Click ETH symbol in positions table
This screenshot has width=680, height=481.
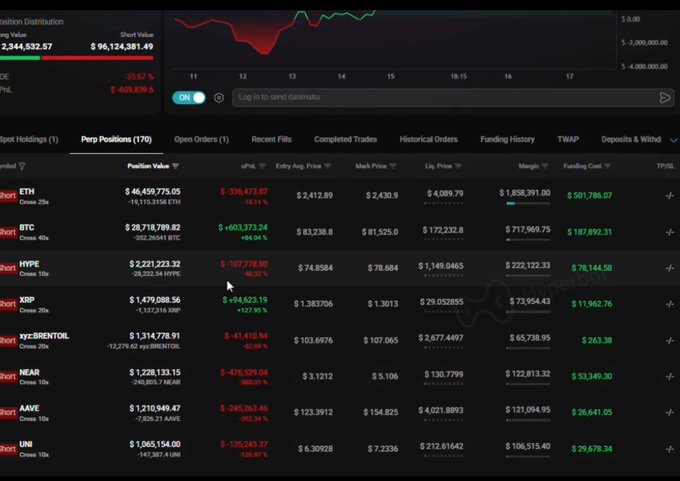tap(27, 191)
